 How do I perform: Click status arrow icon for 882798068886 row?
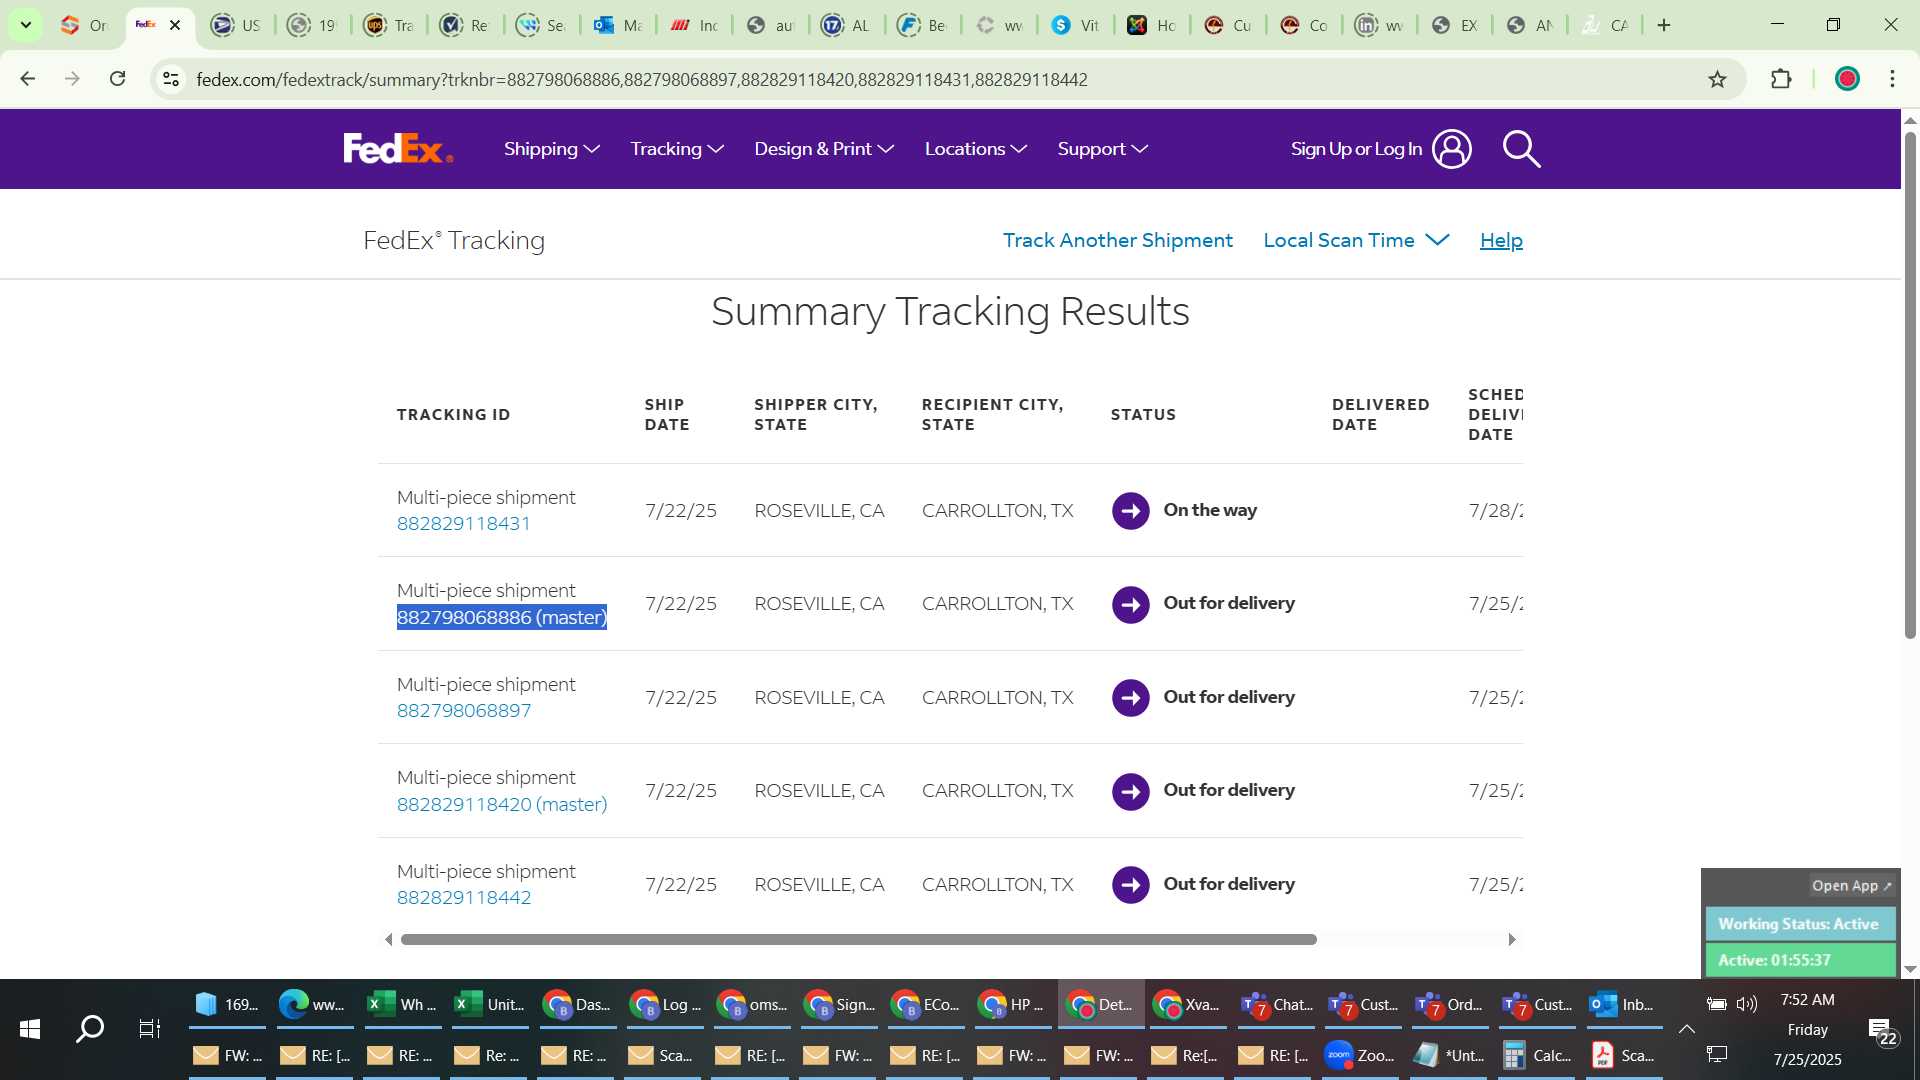coord(1131,604)
